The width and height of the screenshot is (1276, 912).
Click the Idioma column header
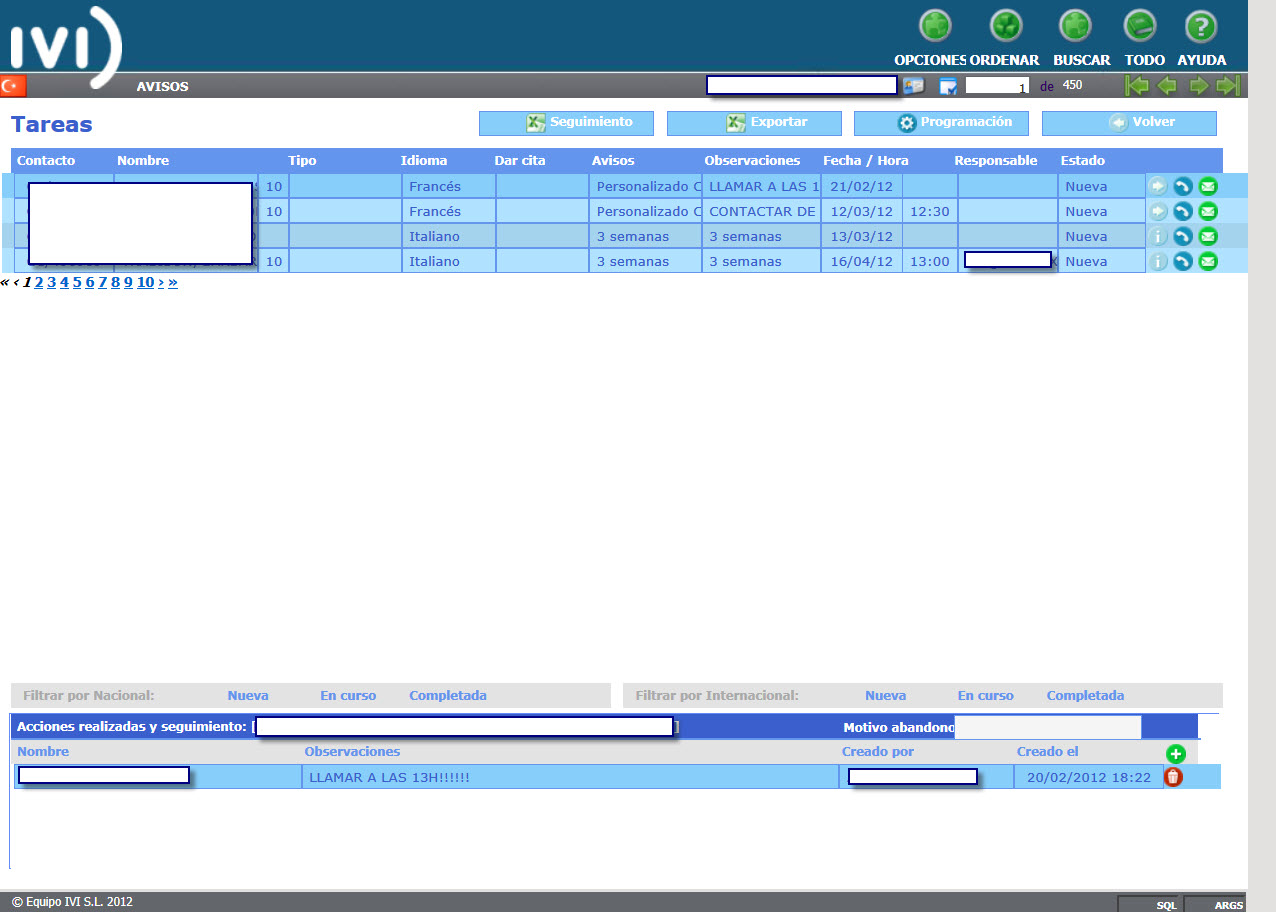click(424, 160)
